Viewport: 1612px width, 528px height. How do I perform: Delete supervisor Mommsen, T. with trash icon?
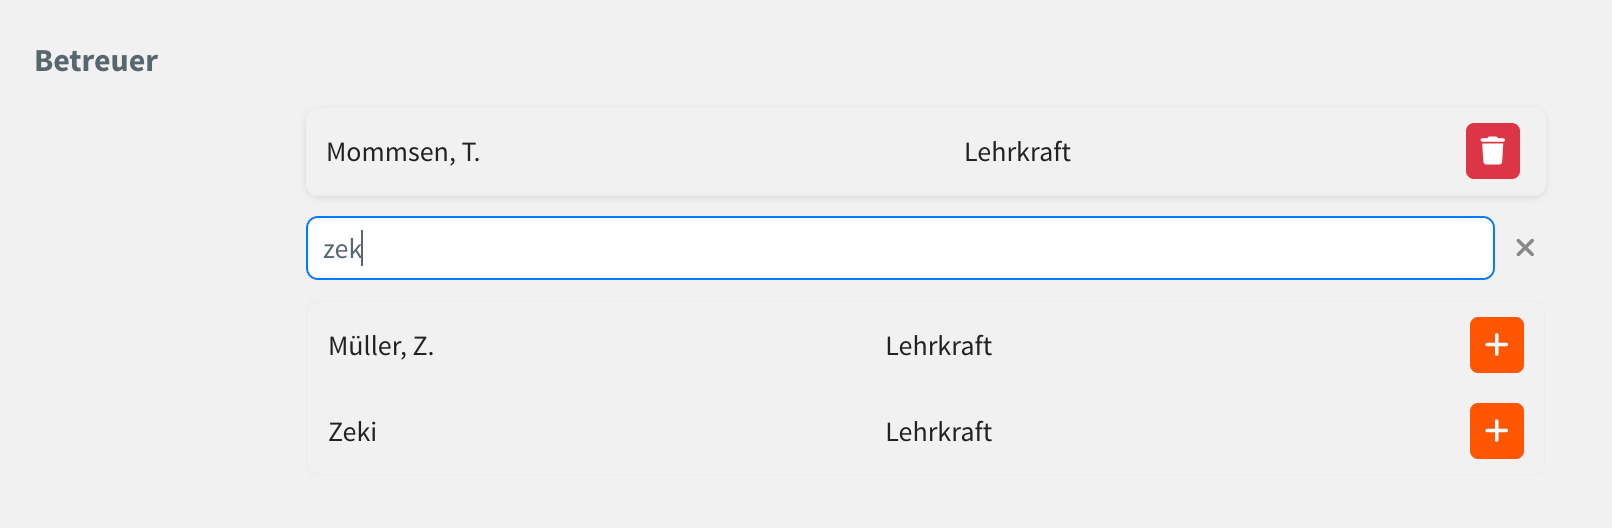tap(1492, 151)
